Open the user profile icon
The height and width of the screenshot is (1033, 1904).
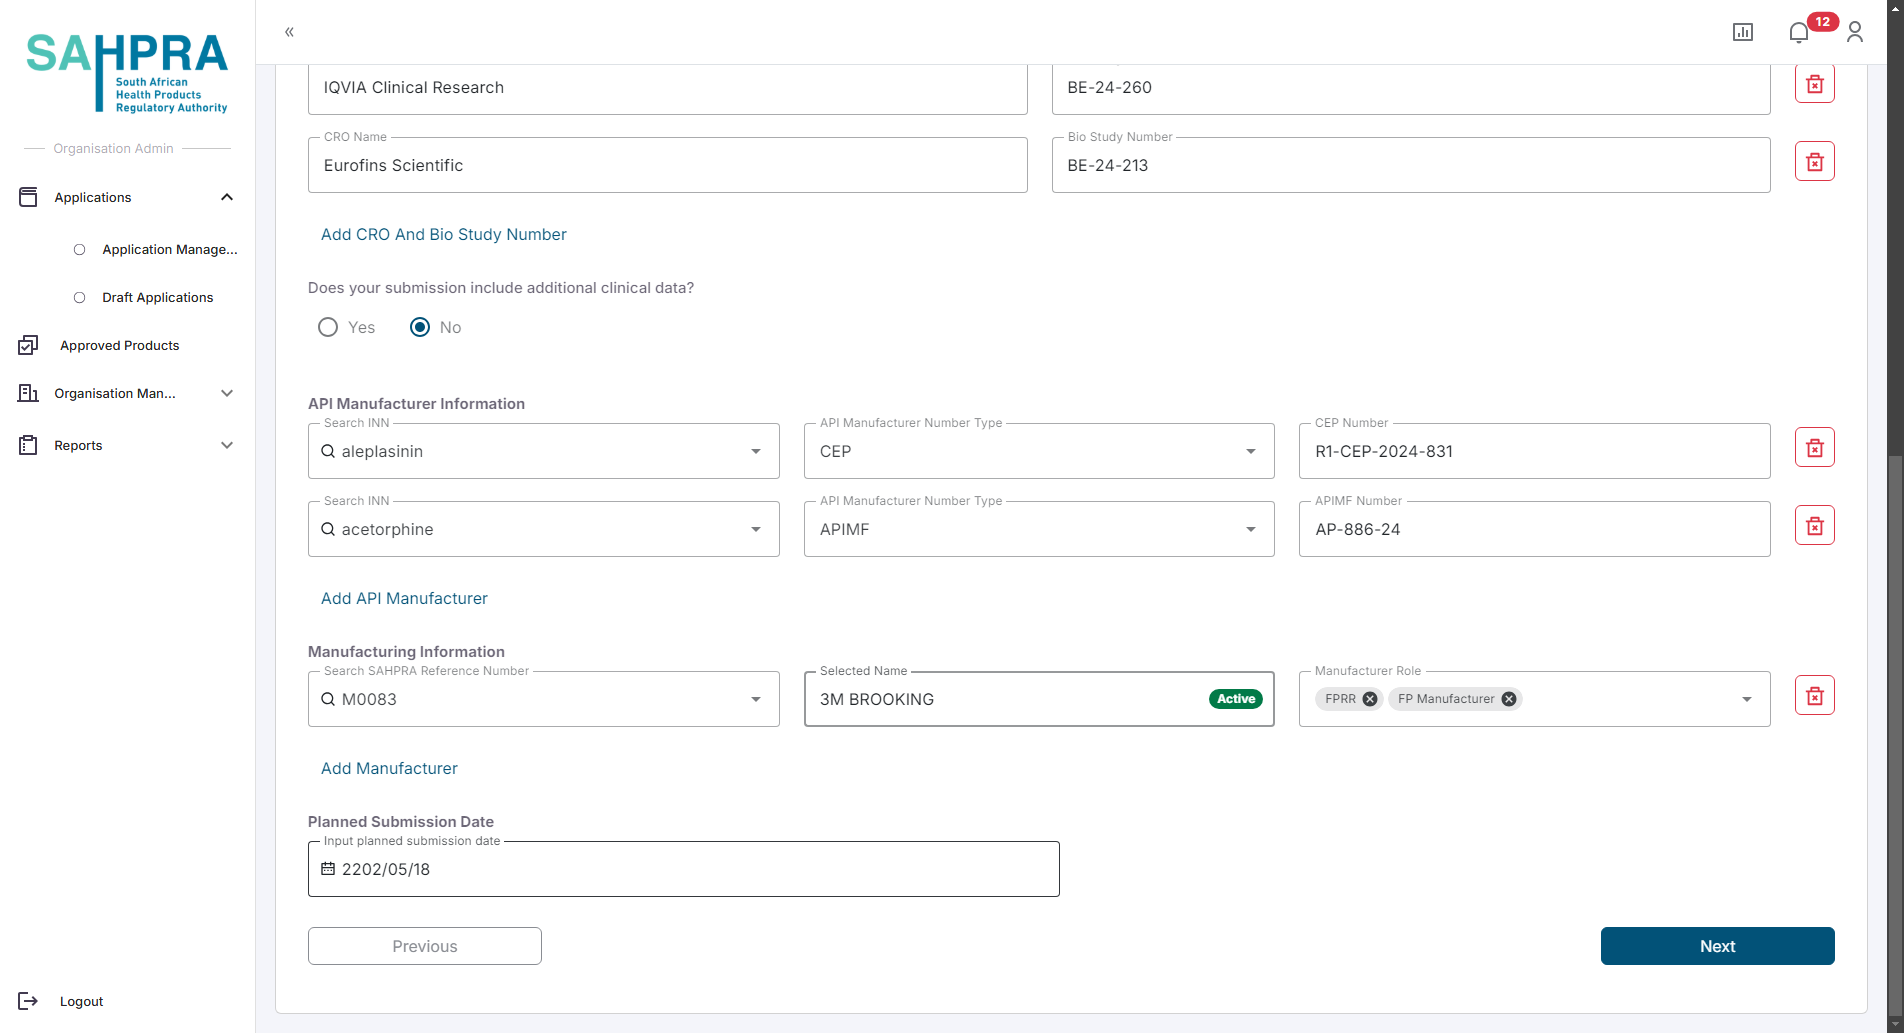[1854, 32]
